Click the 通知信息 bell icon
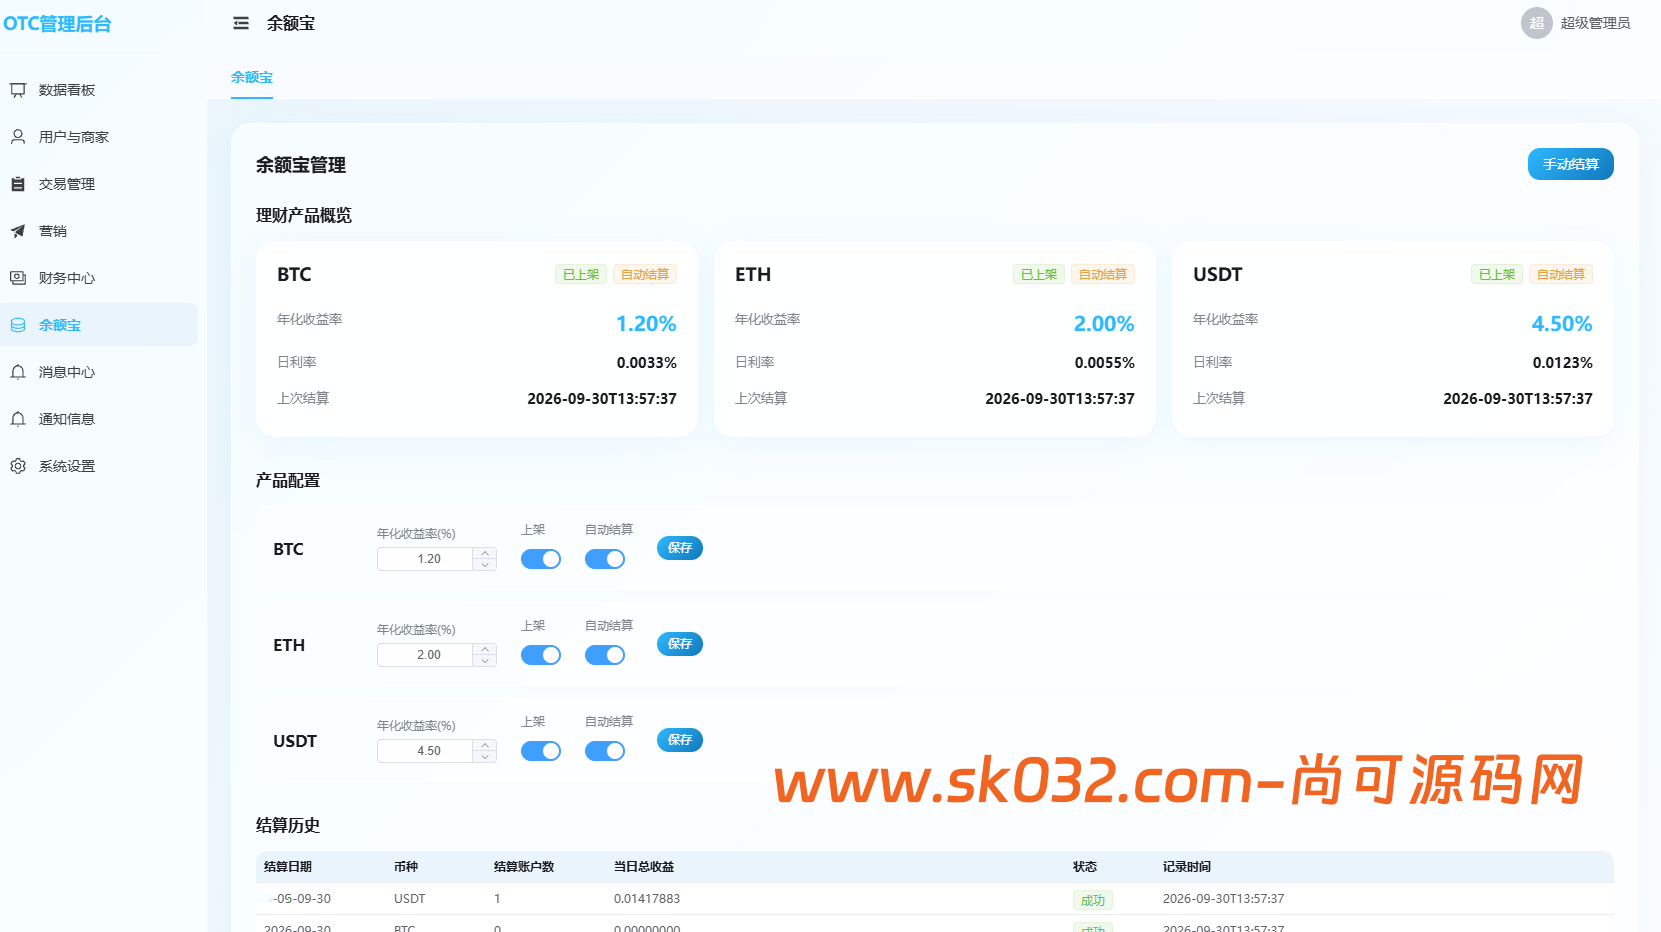 coord(18,419)
